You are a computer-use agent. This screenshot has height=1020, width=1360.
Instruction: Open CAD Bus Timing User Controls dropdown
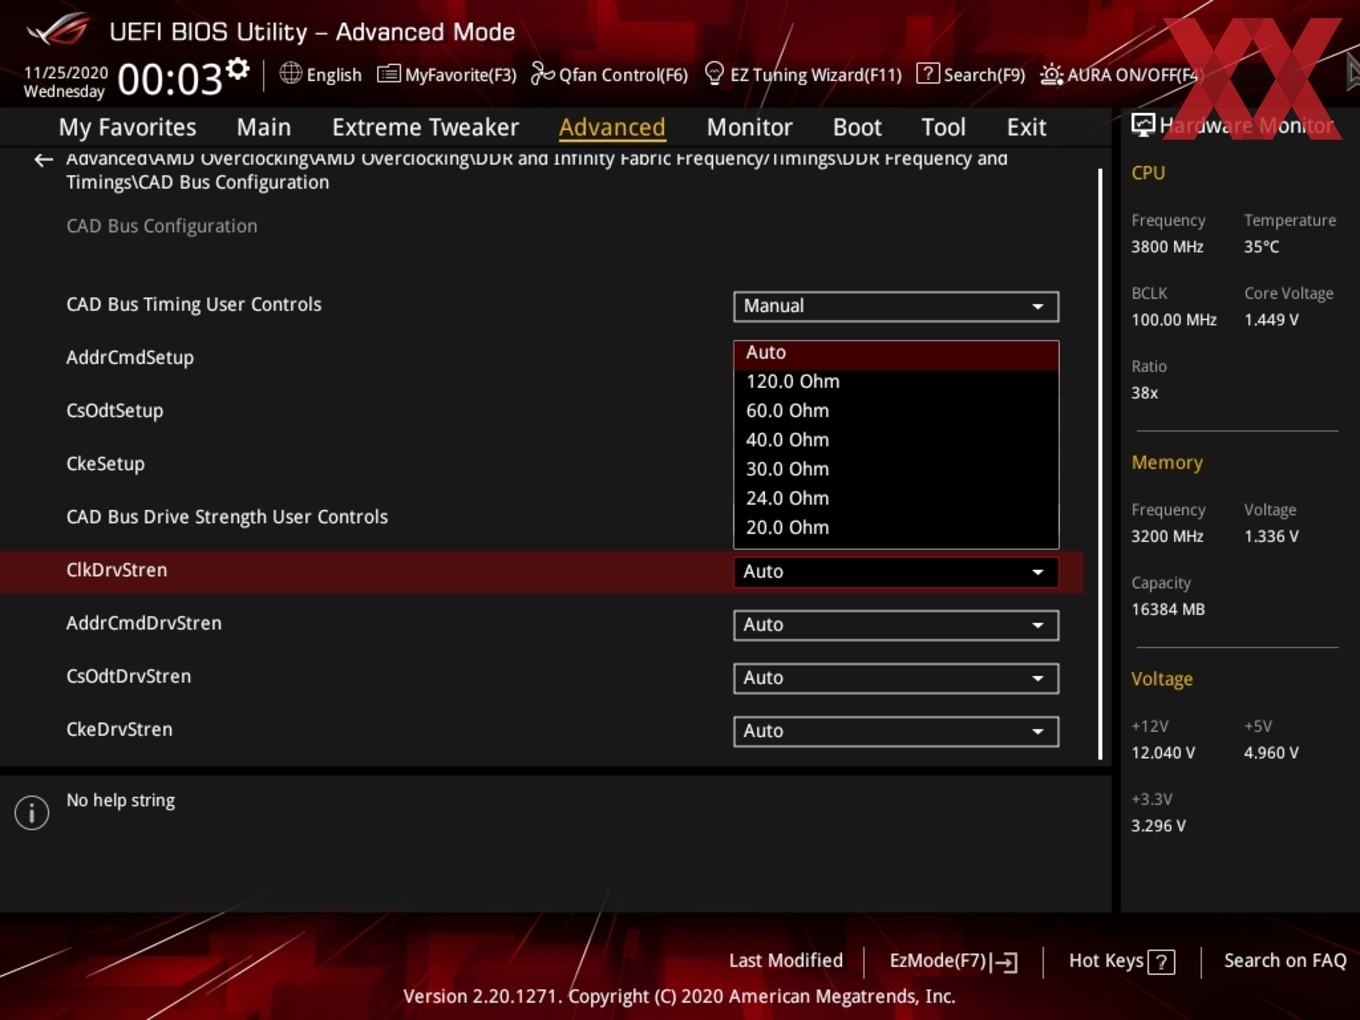[x=896, y=306]
